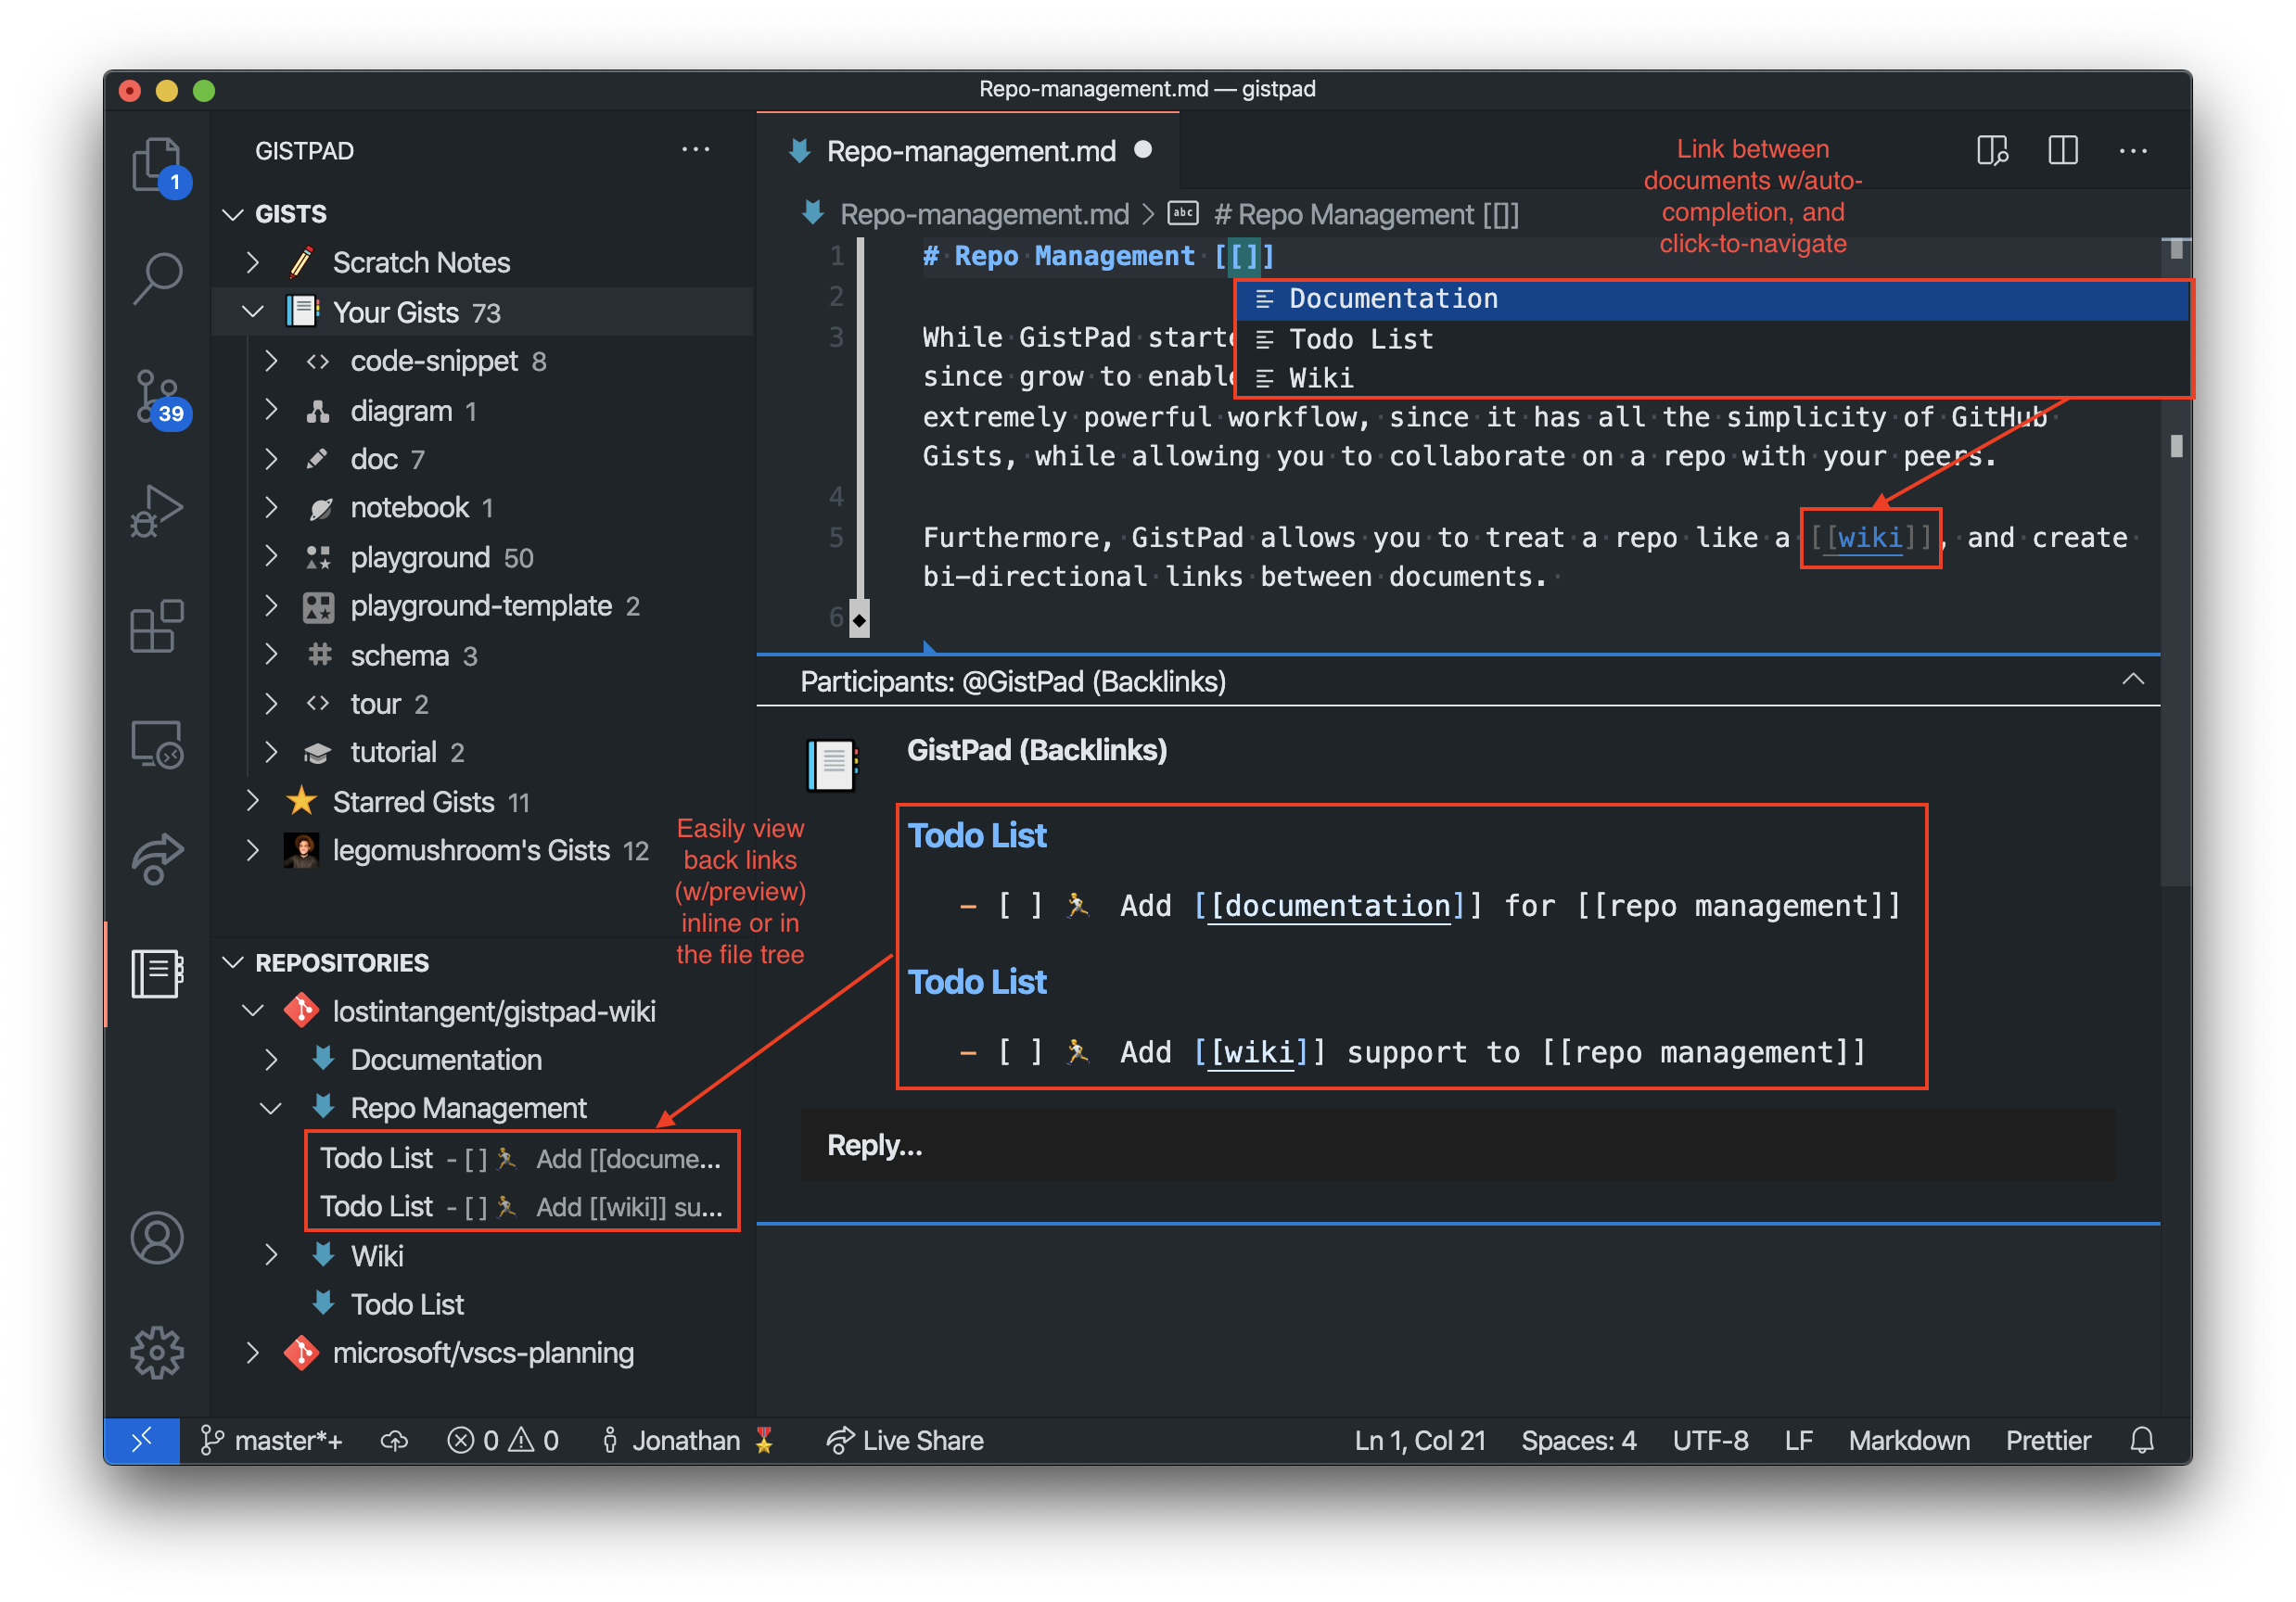Open backlink 'Add [[docume...' tree item

tap(520, 1158)
